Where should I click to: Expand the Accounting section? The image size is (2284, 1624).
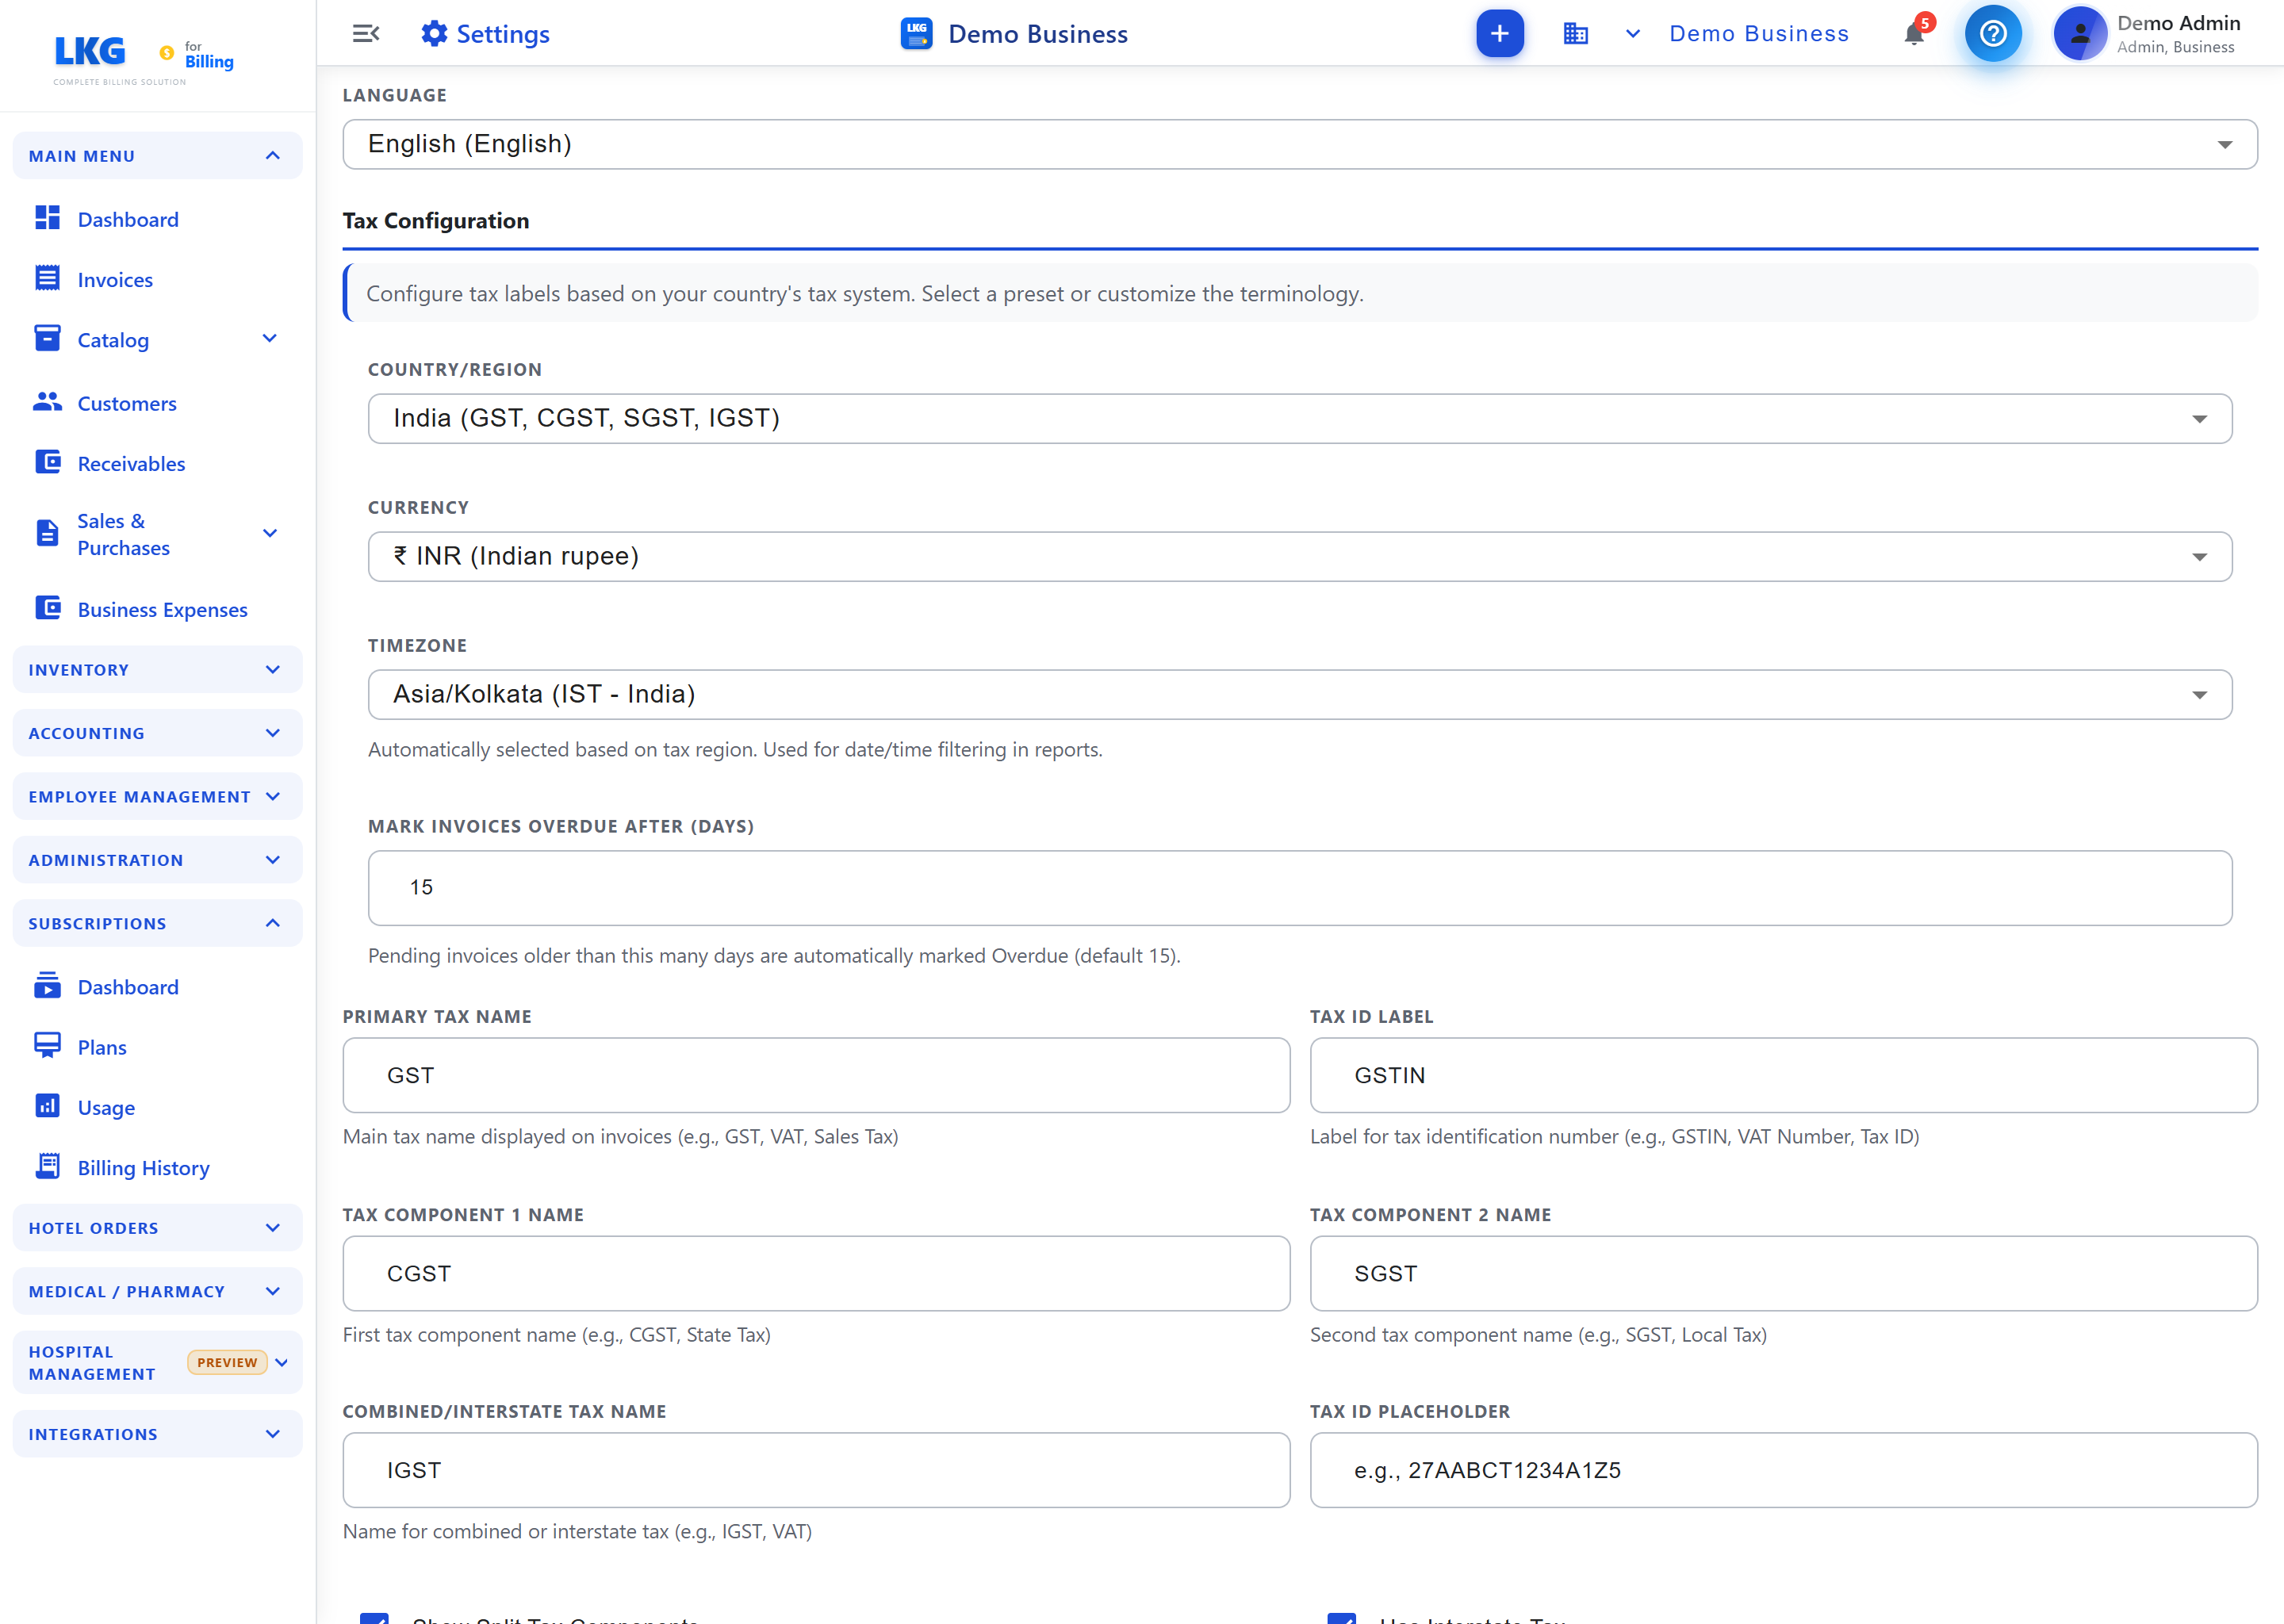point(157,733)
